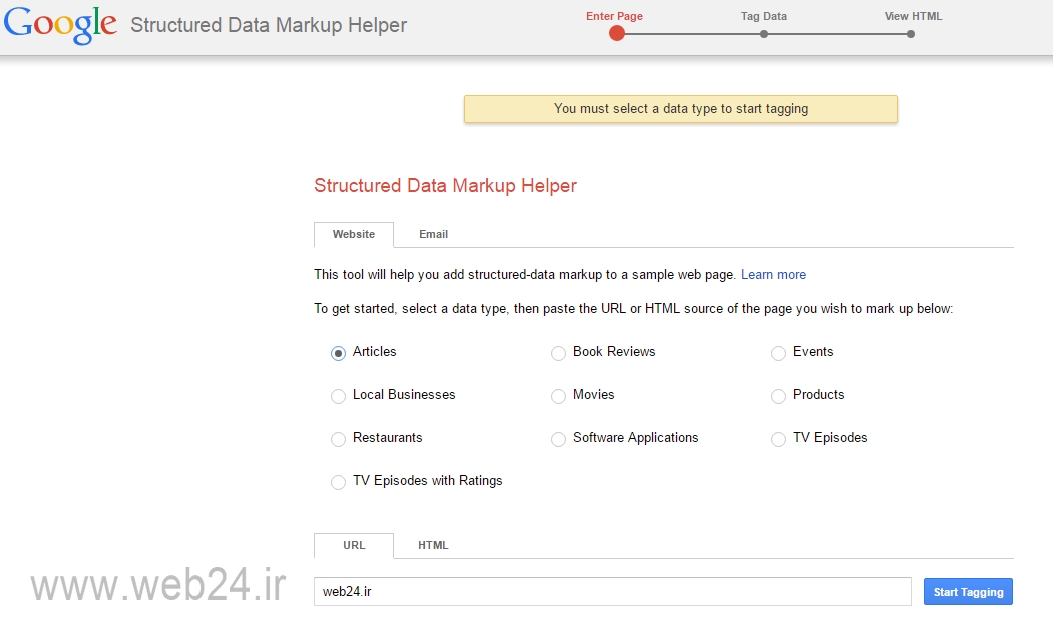The height and width of the screenshot is (631, 1053).
Task: Choose the Events radio option
Action: 778,353
